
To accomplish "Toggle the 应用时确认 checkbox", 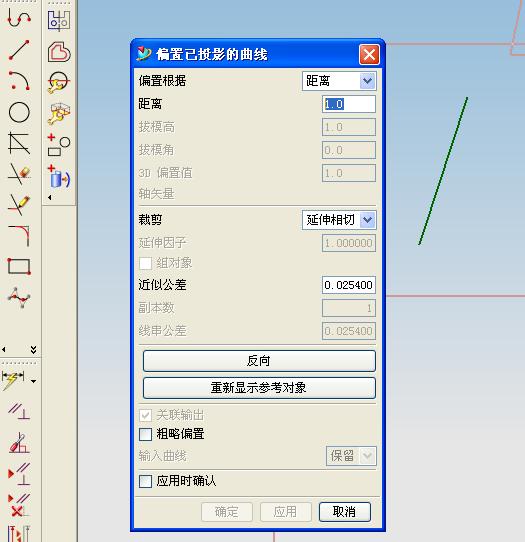I will pyautogui.click(x=146, y=481).
